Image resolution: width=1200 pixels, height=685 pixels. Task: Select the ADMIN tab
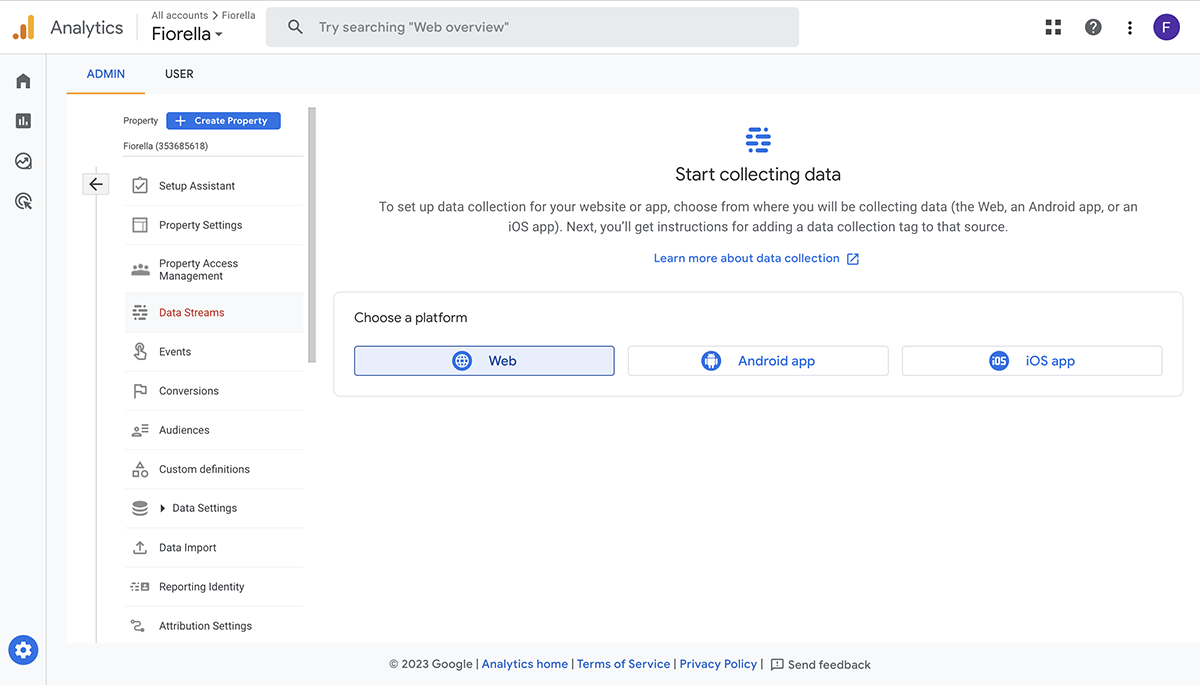pos(105,73)
